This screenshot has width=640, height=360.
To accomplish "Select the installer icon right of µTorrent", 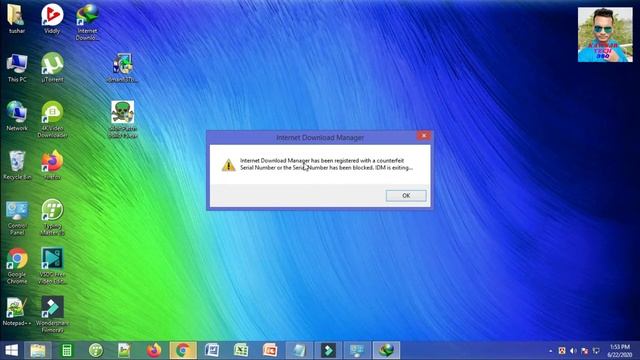I will [122, 68].
